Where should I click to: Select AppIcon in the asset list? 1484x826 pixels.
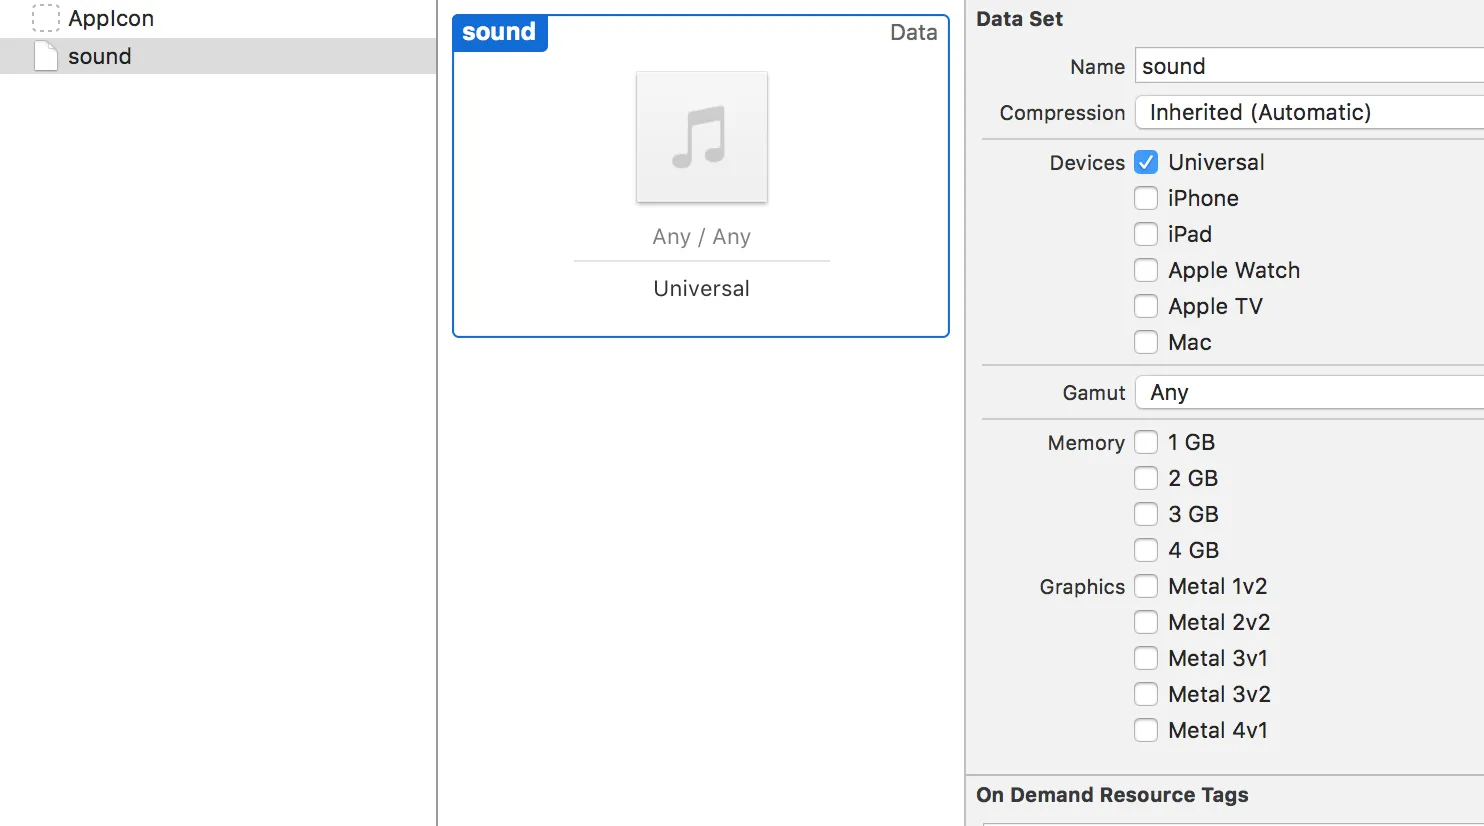[111, 18]
